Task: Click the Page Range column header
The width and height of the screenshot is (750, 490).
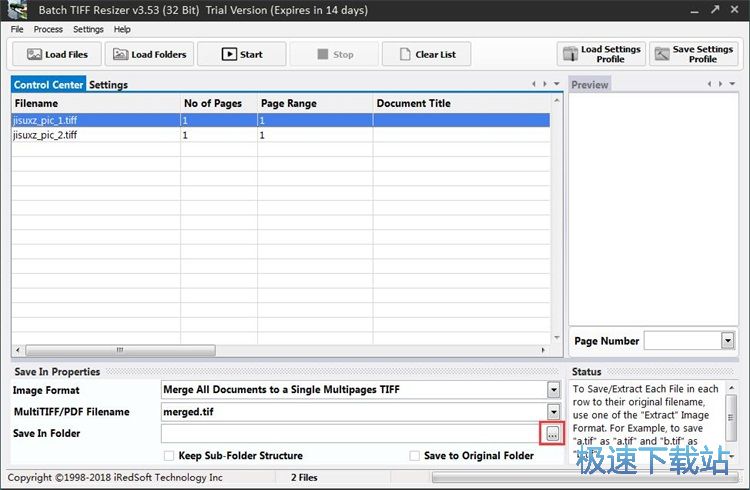Action: [x=315, y=103]
